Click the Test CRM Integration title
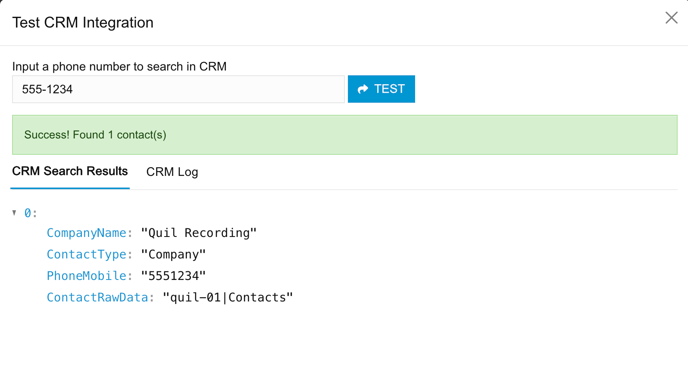Screen dimensions: 688x375 coord(83,22)
